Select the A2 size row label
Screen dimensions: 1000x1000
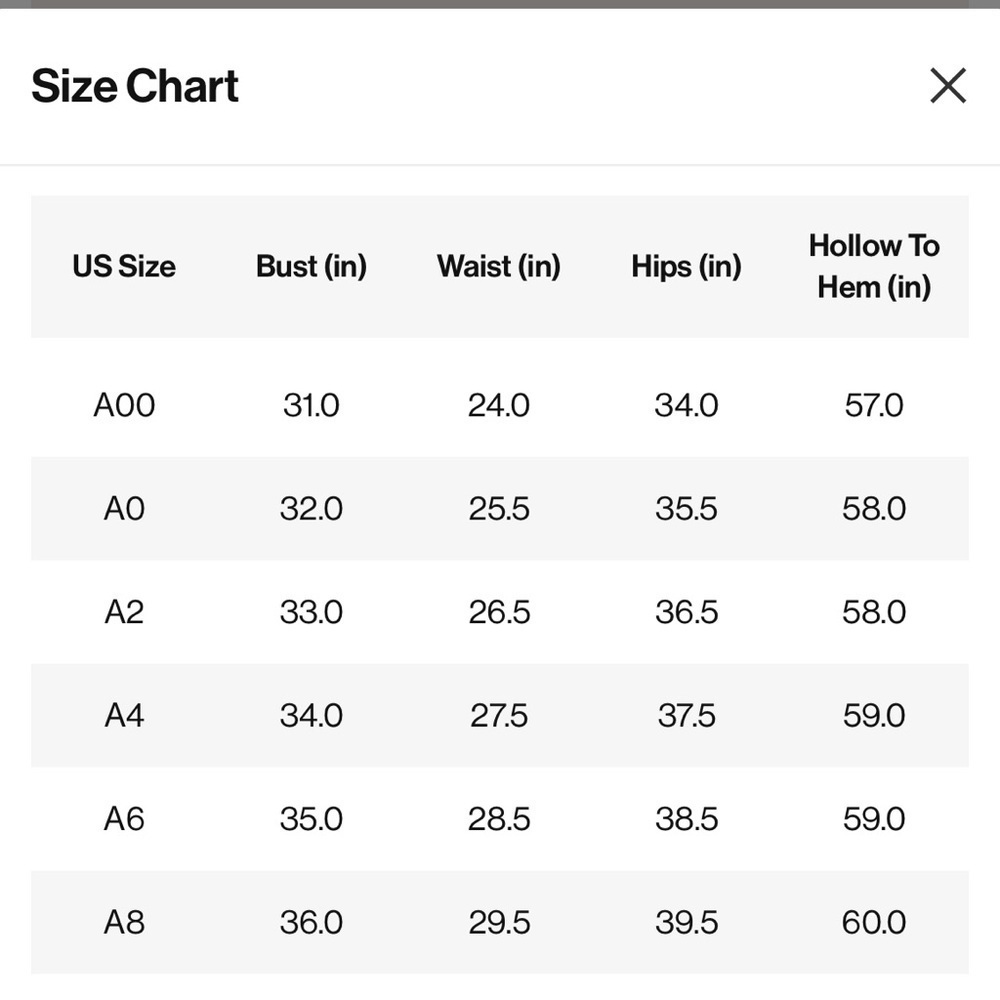124,612
